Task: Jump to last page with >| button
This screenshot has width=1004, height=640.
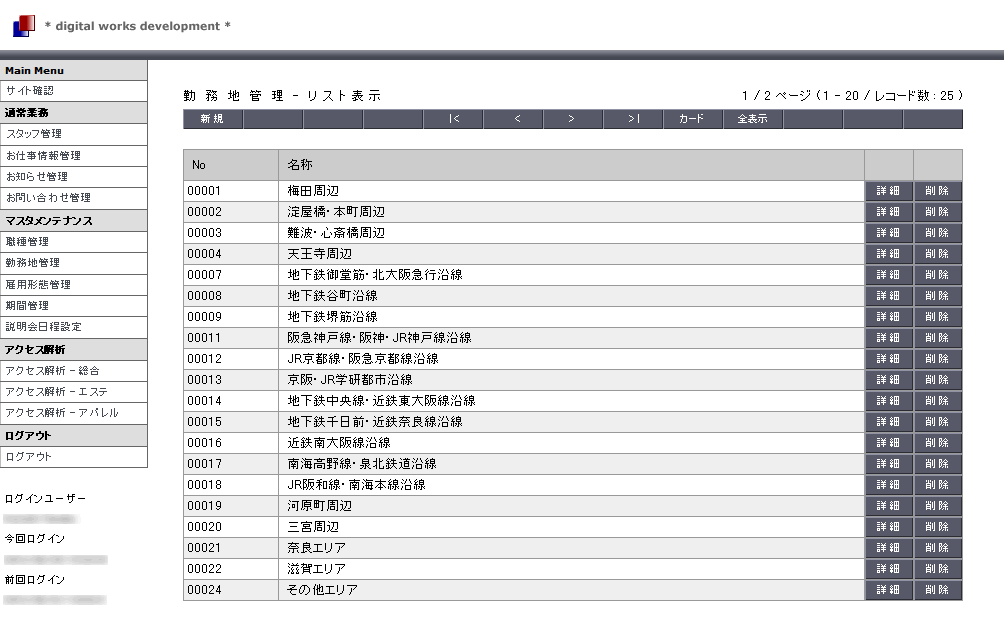Action: click(633, 119)
